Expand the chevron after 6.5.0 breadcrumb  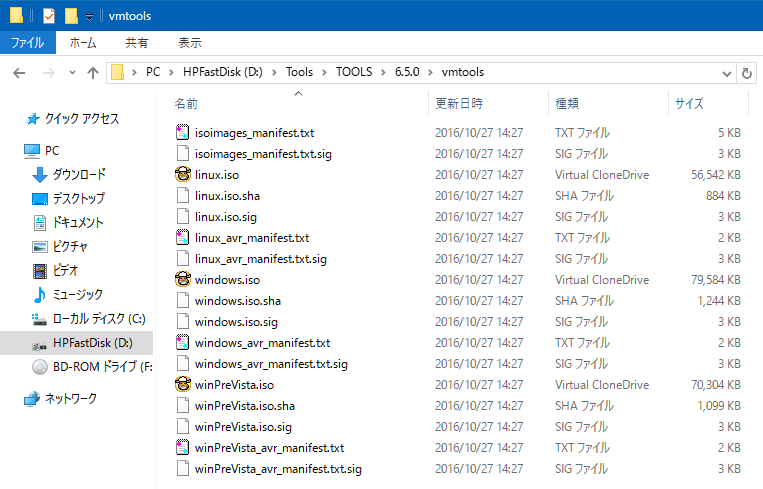click(x=430, y=72)
